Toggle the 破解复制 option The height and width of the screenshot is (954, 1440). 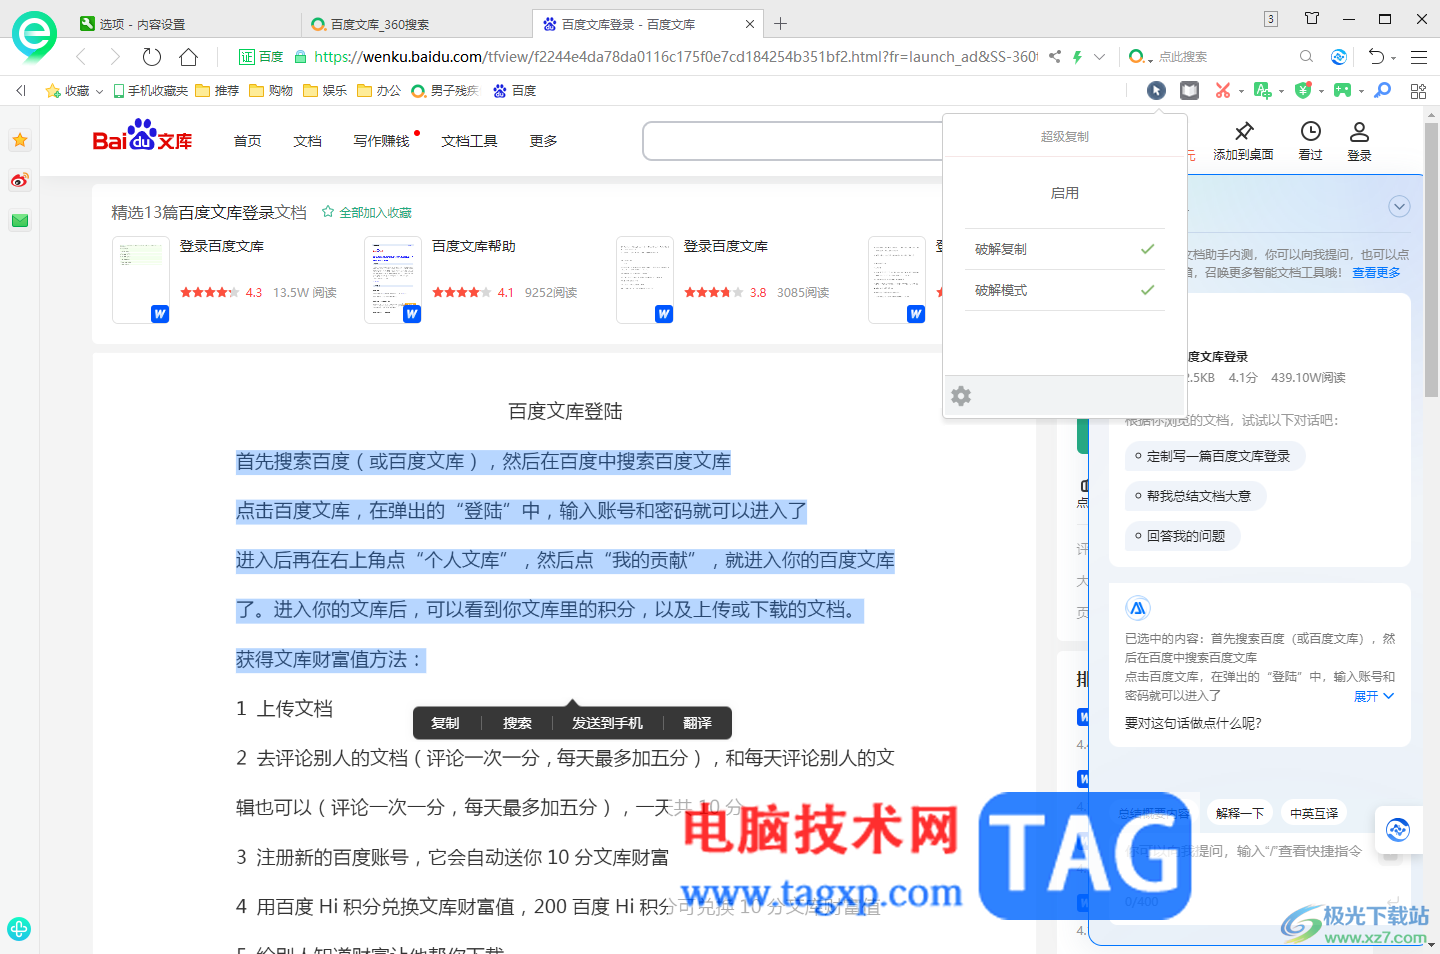tap(1065, 249)
